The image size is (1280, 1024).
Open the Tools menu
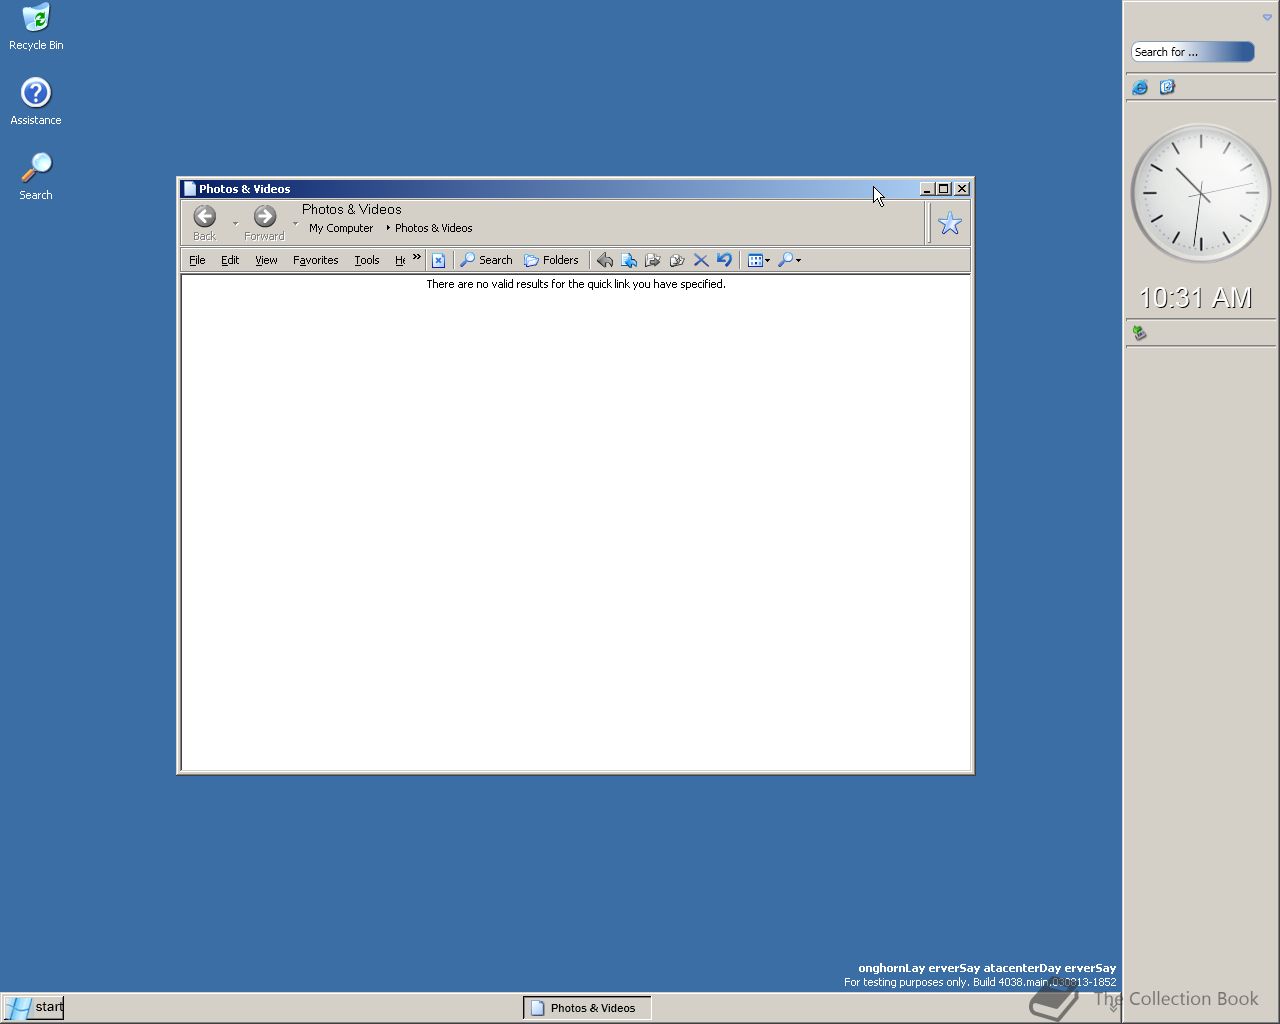tap(367, 260)
